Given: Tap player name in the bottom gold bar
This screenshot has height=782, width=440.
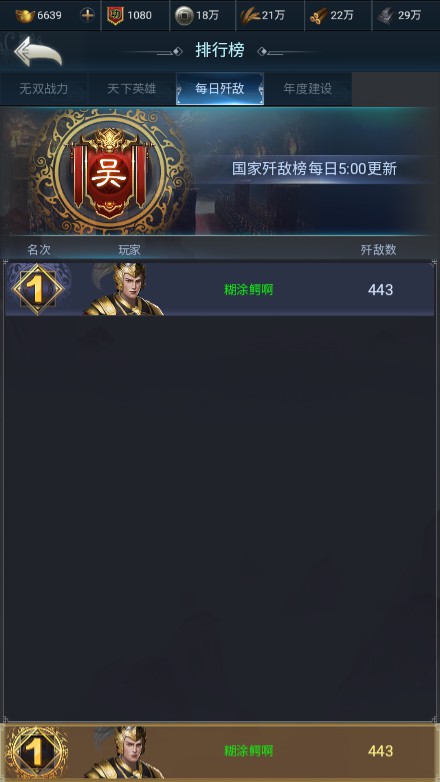Looking at the screenshot, I should tap(248, 751).
